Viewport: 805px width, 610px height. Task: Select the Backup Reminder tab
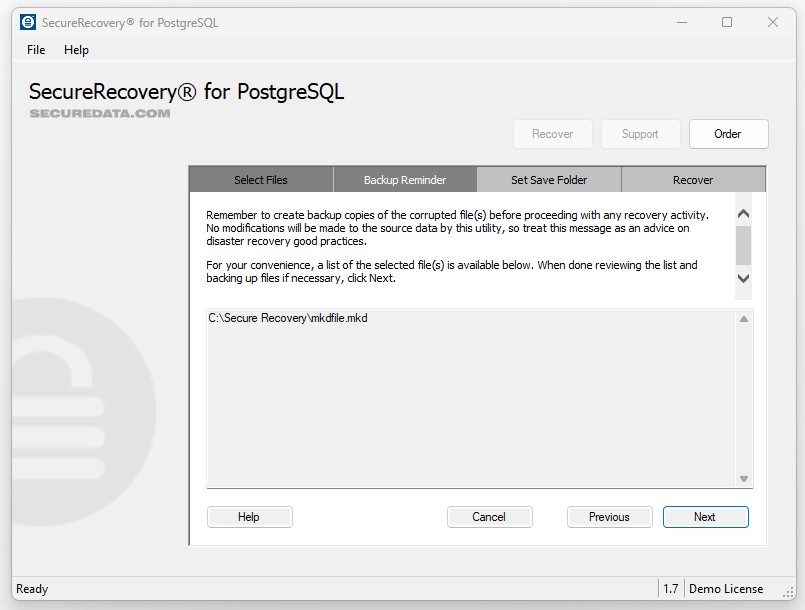(405, 180)
